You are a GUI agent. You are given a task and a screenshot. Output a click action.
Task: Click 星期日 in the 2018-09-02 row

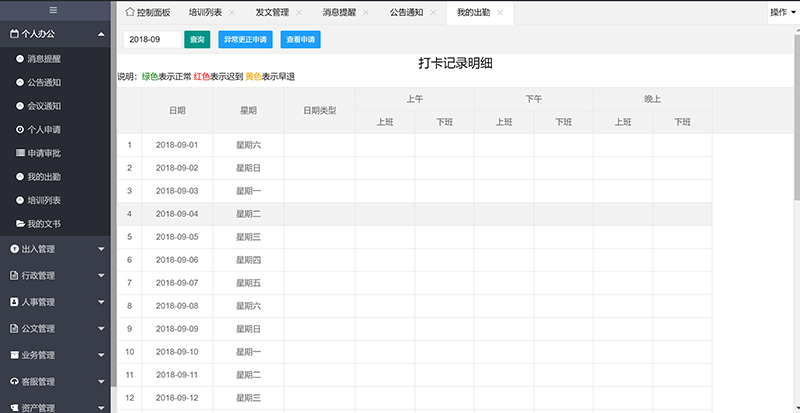tap(248, 168)
